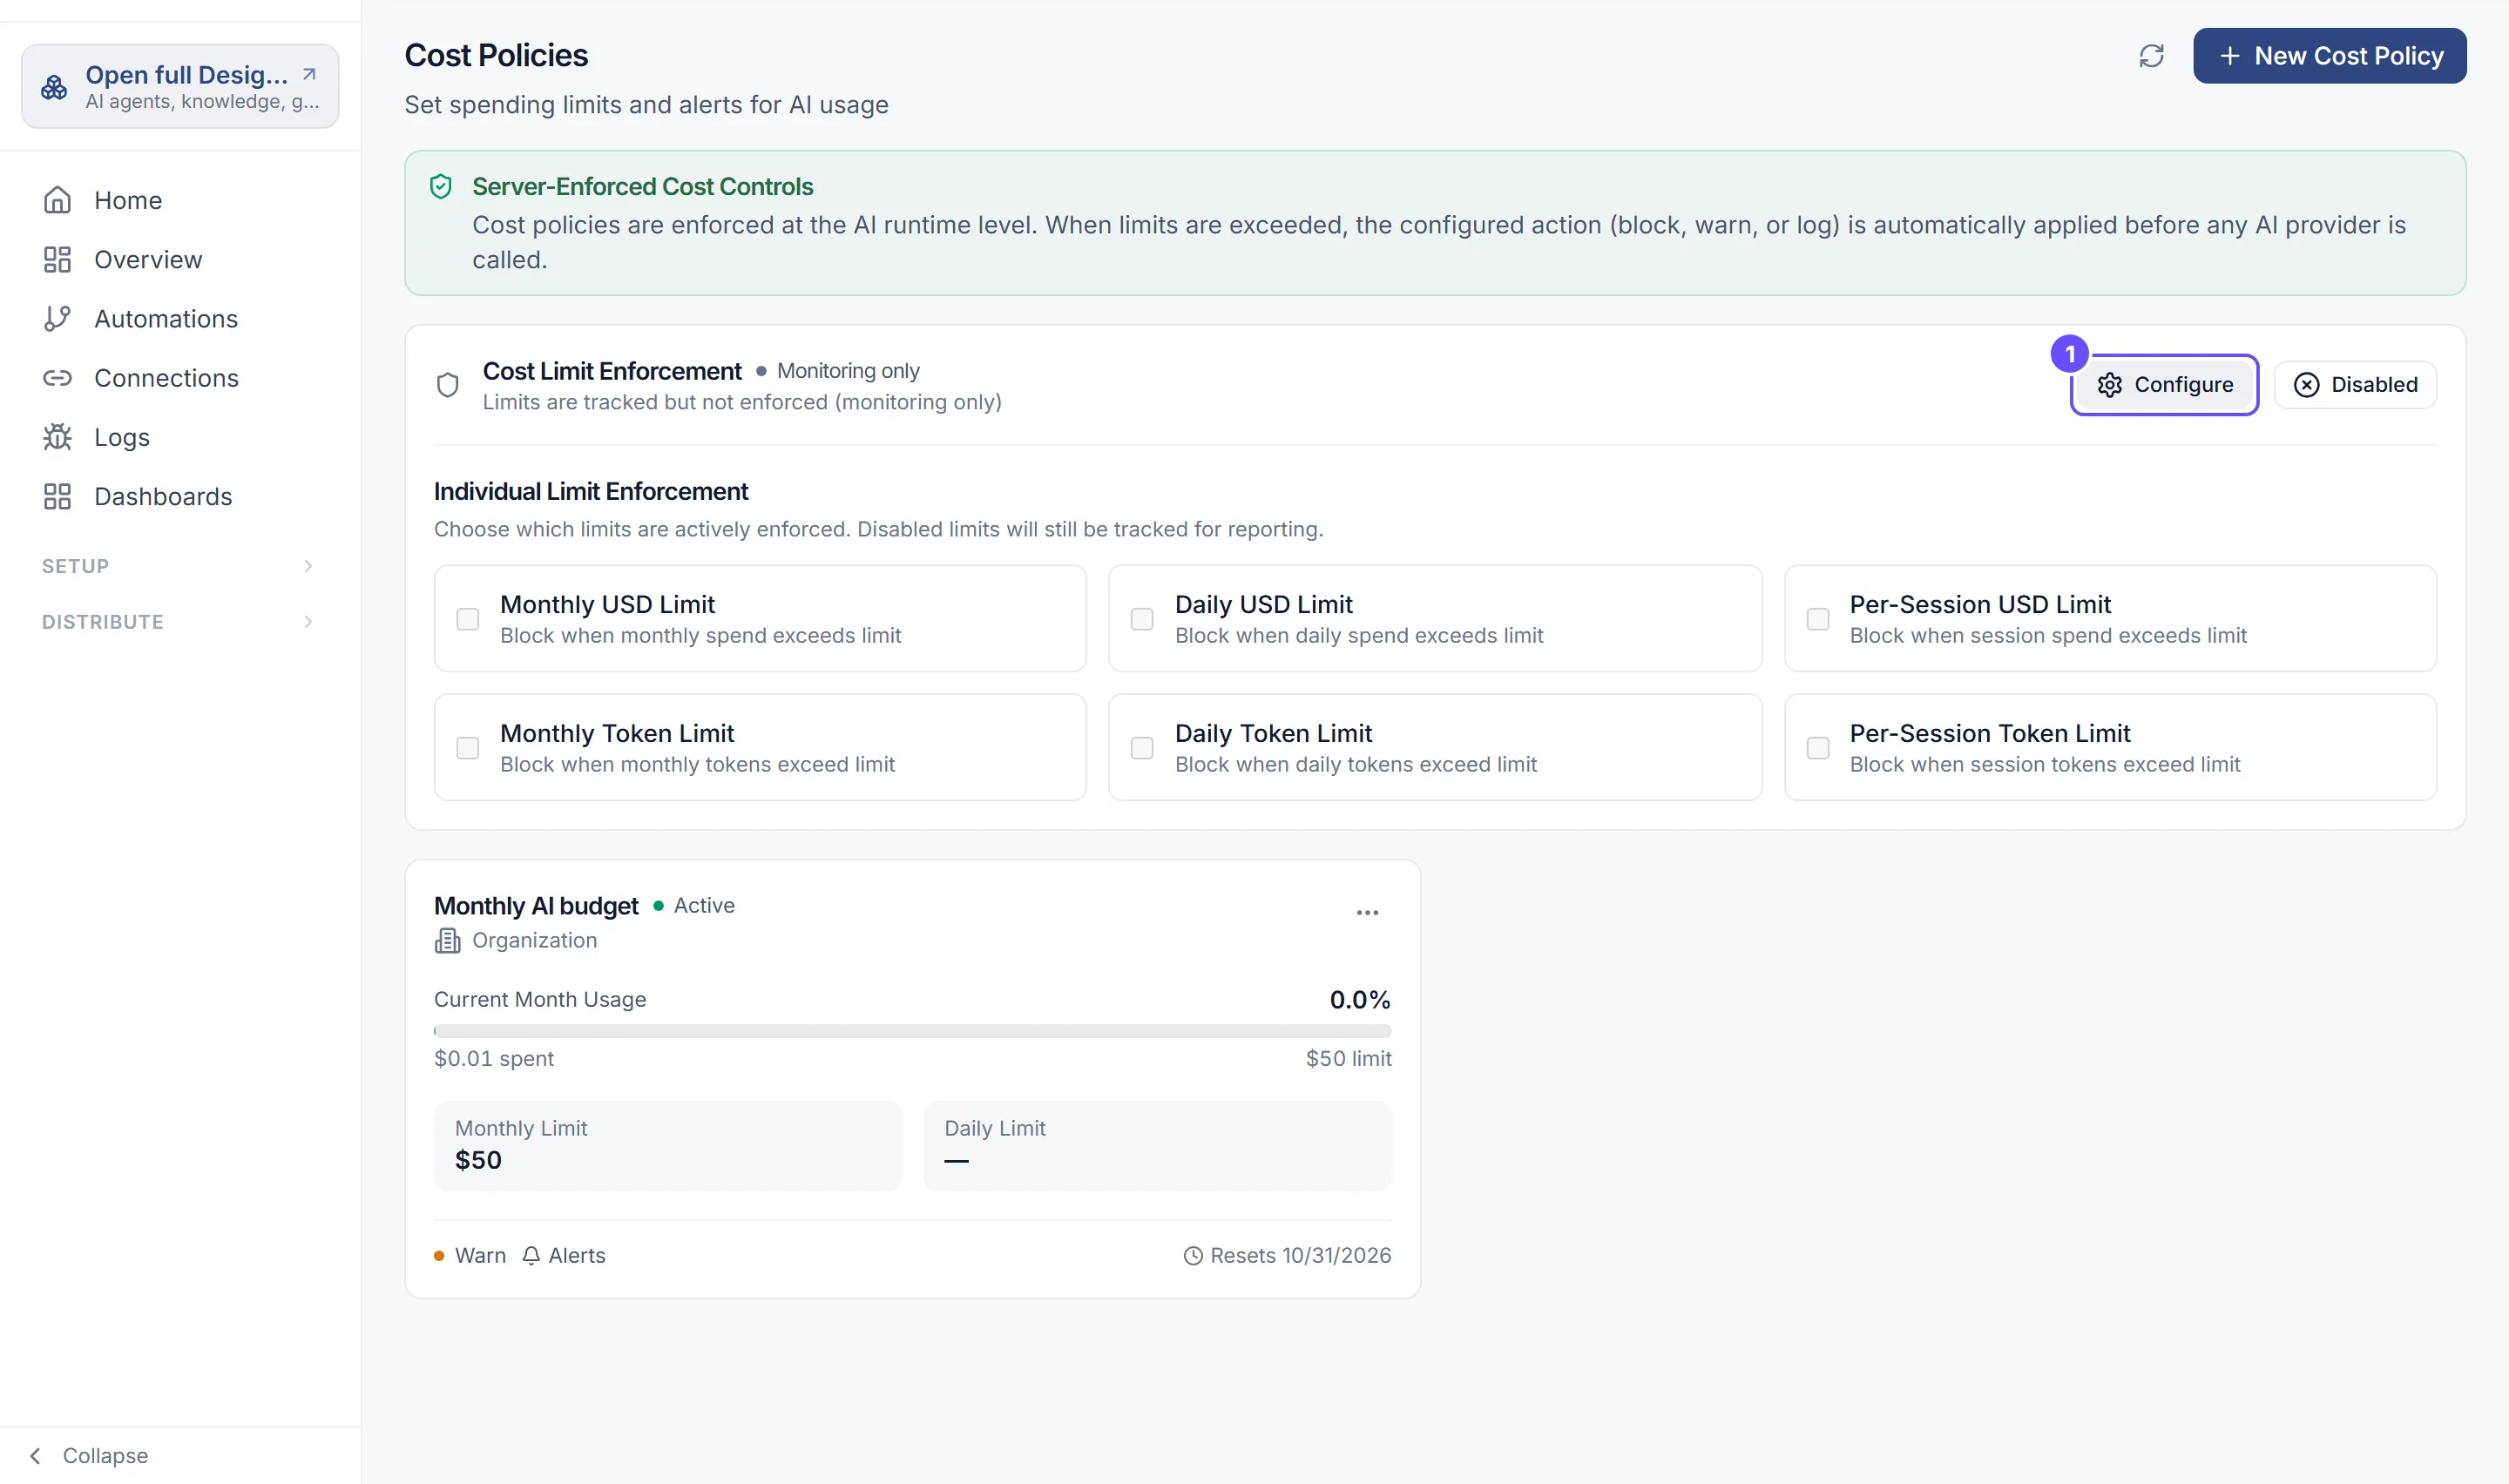The height and width of the screenshot is (1484, 2509).
Task: Enable the Per-Session USD Limit checkbox
Action: 1818,619
